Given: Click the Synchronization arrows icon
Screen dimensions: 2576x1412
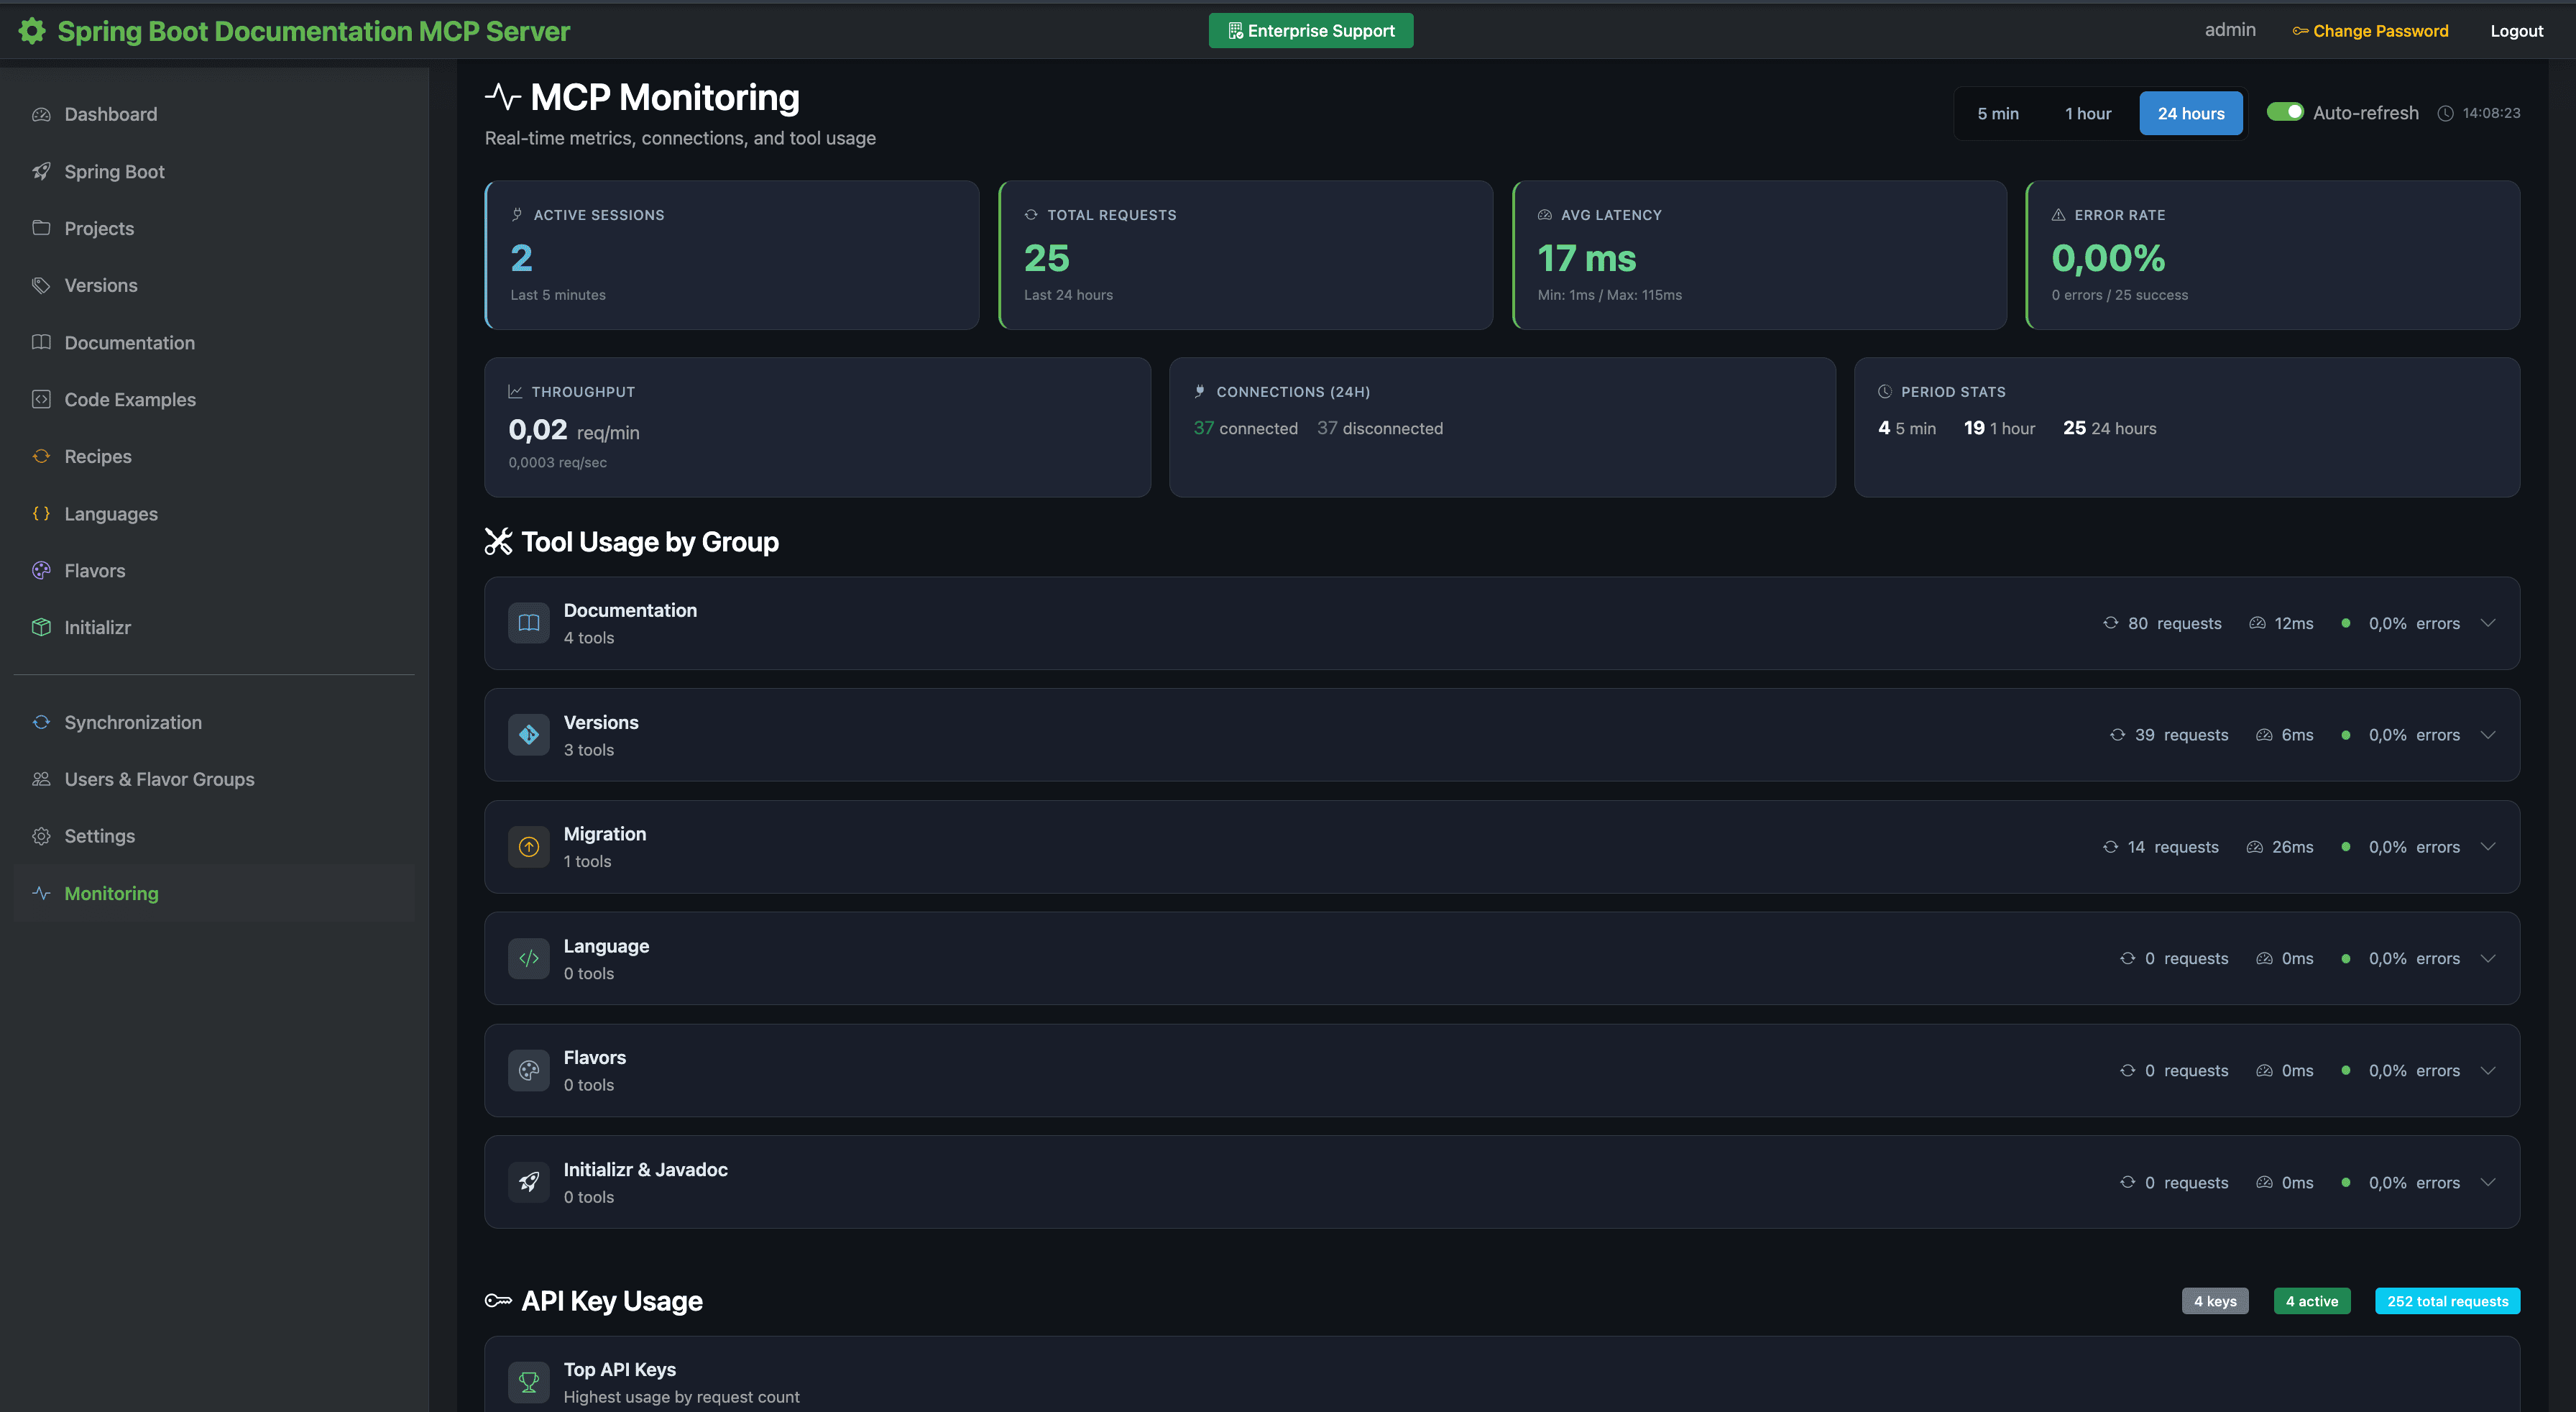Looking at the screenshot, I should point(41,722).
